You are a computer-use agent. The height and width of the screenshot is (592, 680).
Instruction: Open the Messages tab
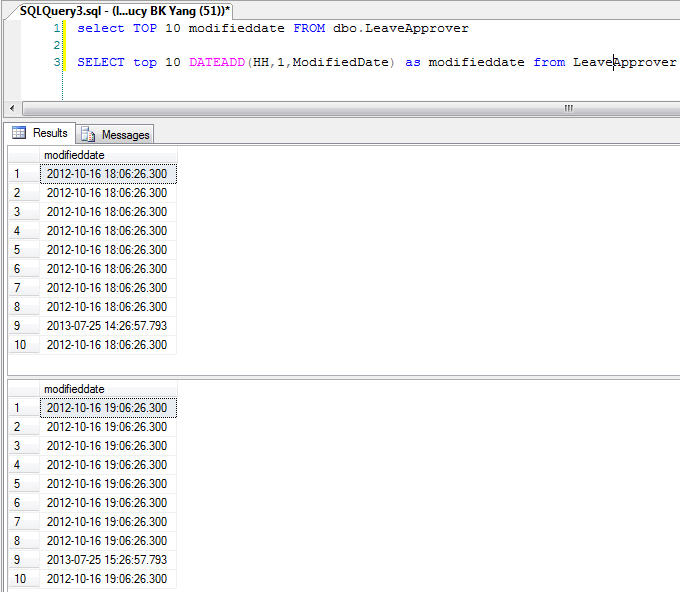point(115,134)
